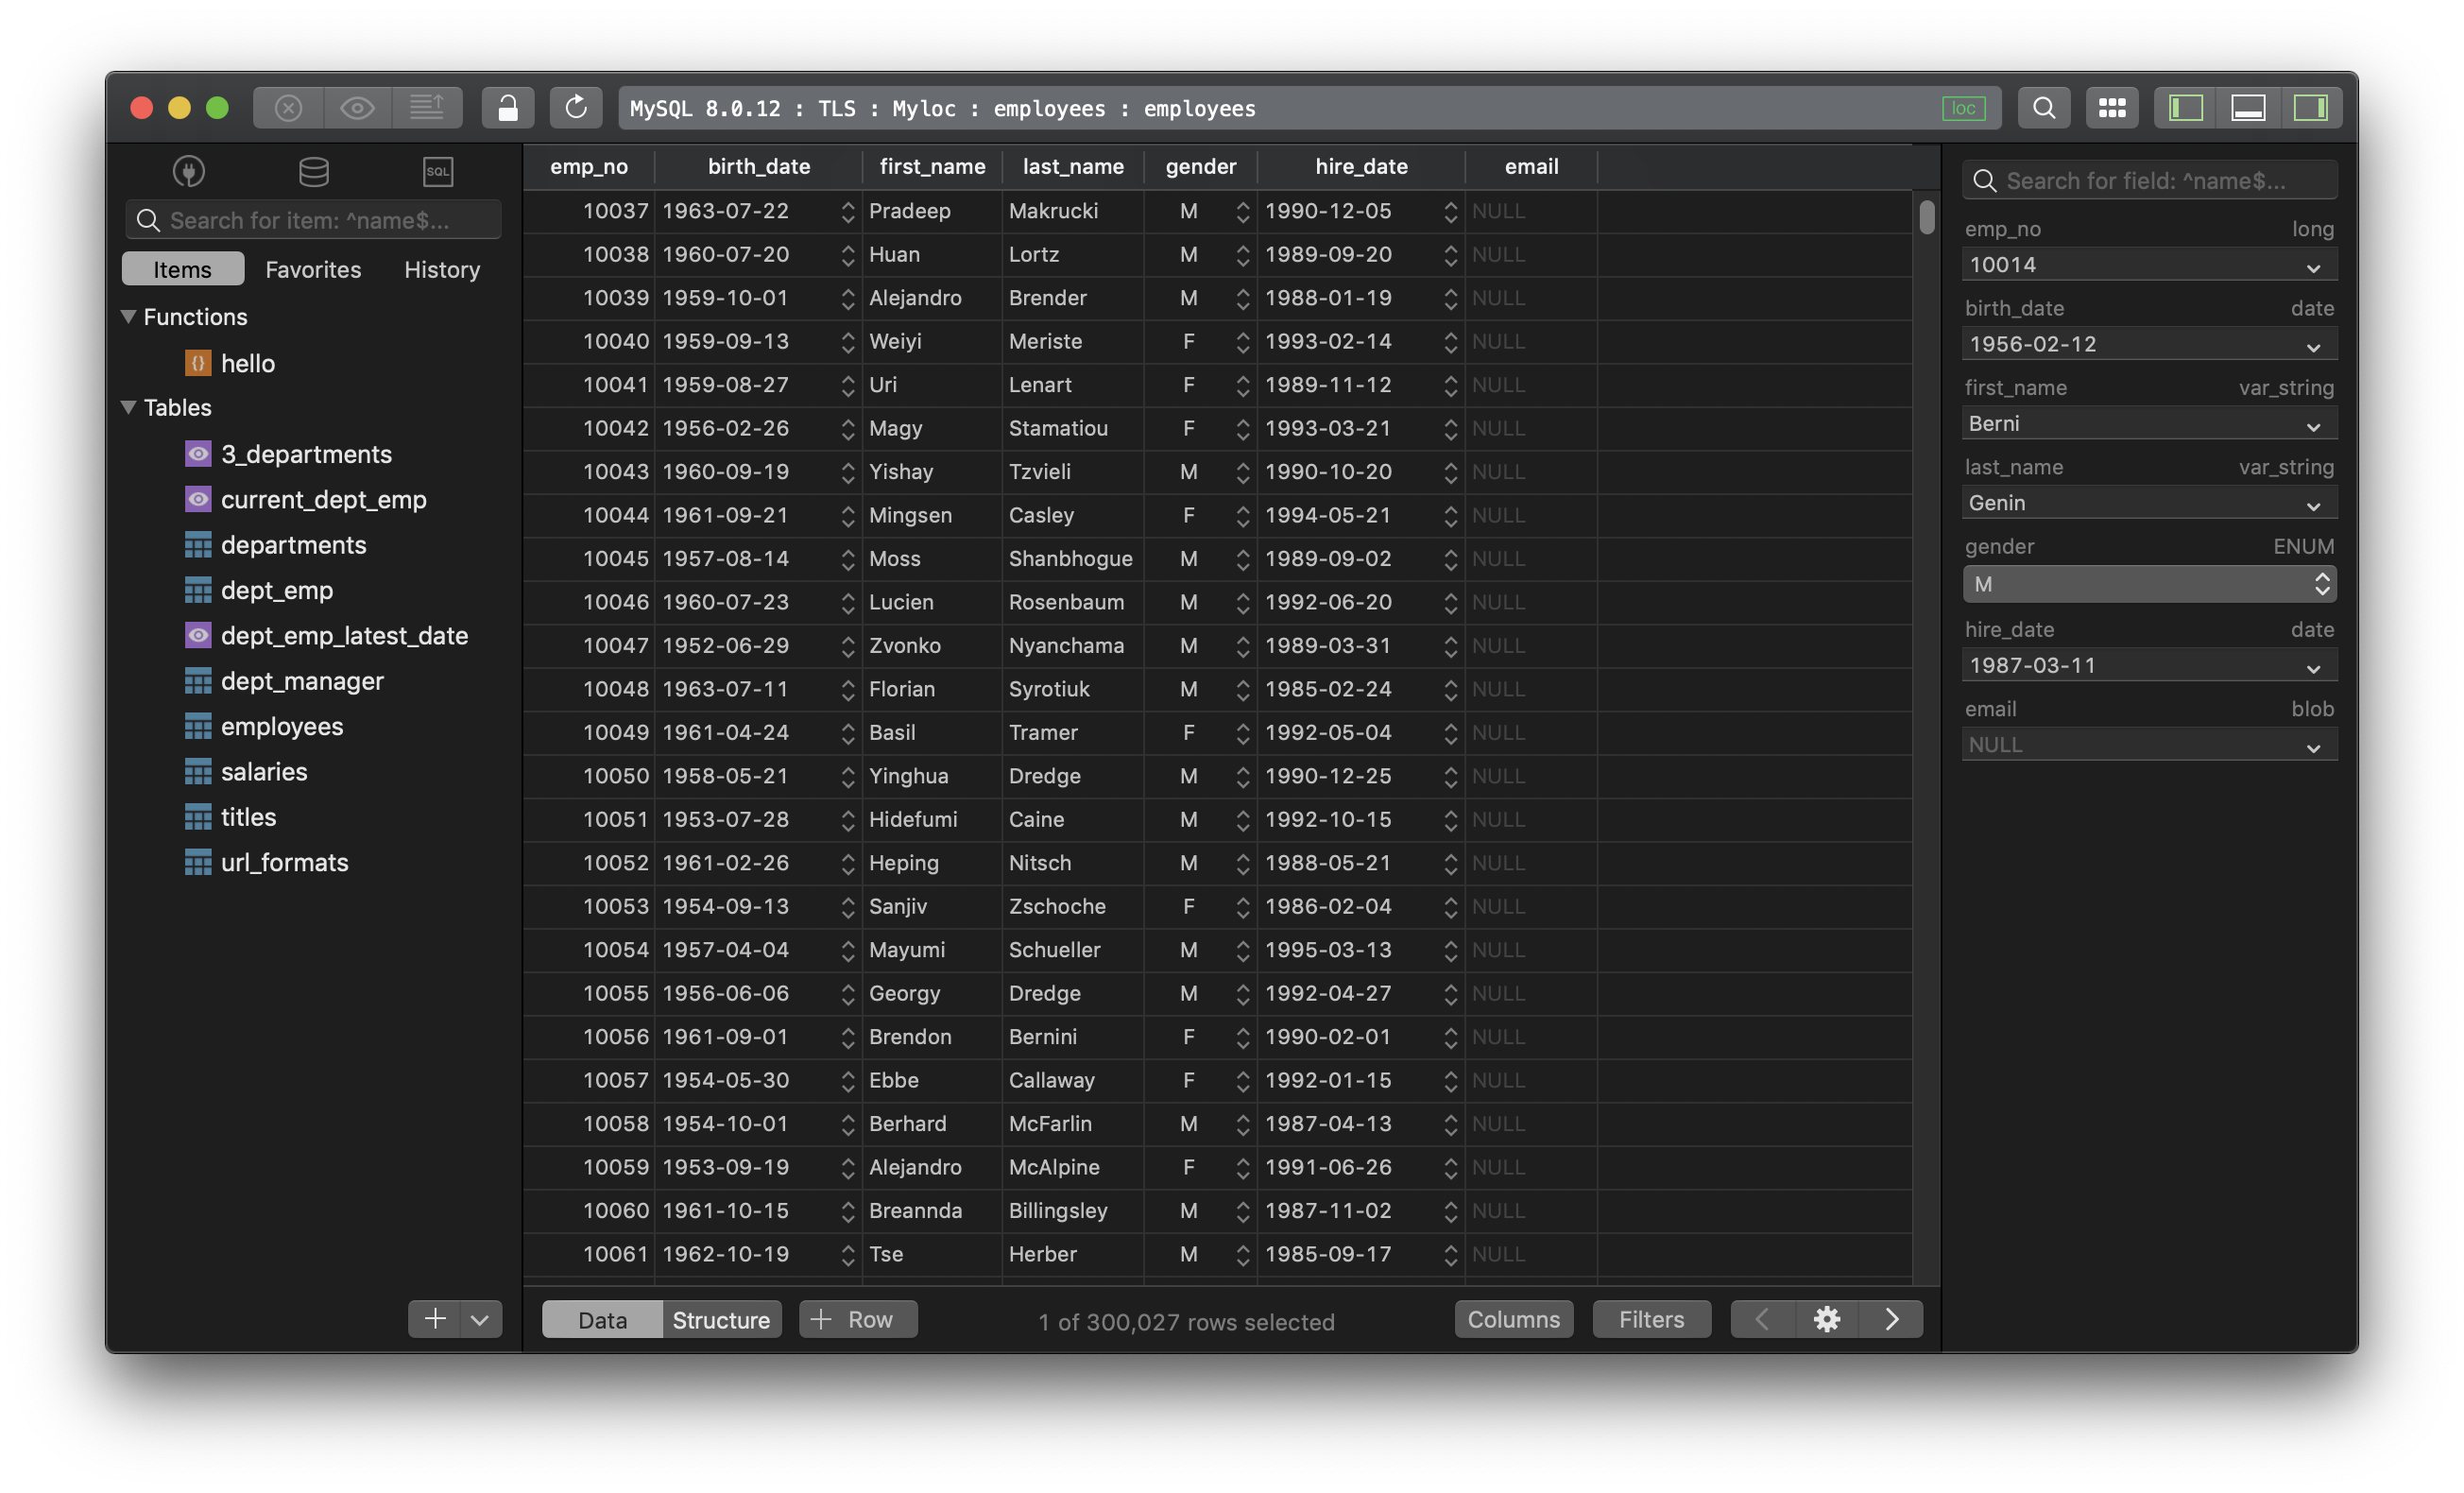2464x1493 pixels.
Task: Click the eye preview toolbar icon
Action: [x=357, y=108]
